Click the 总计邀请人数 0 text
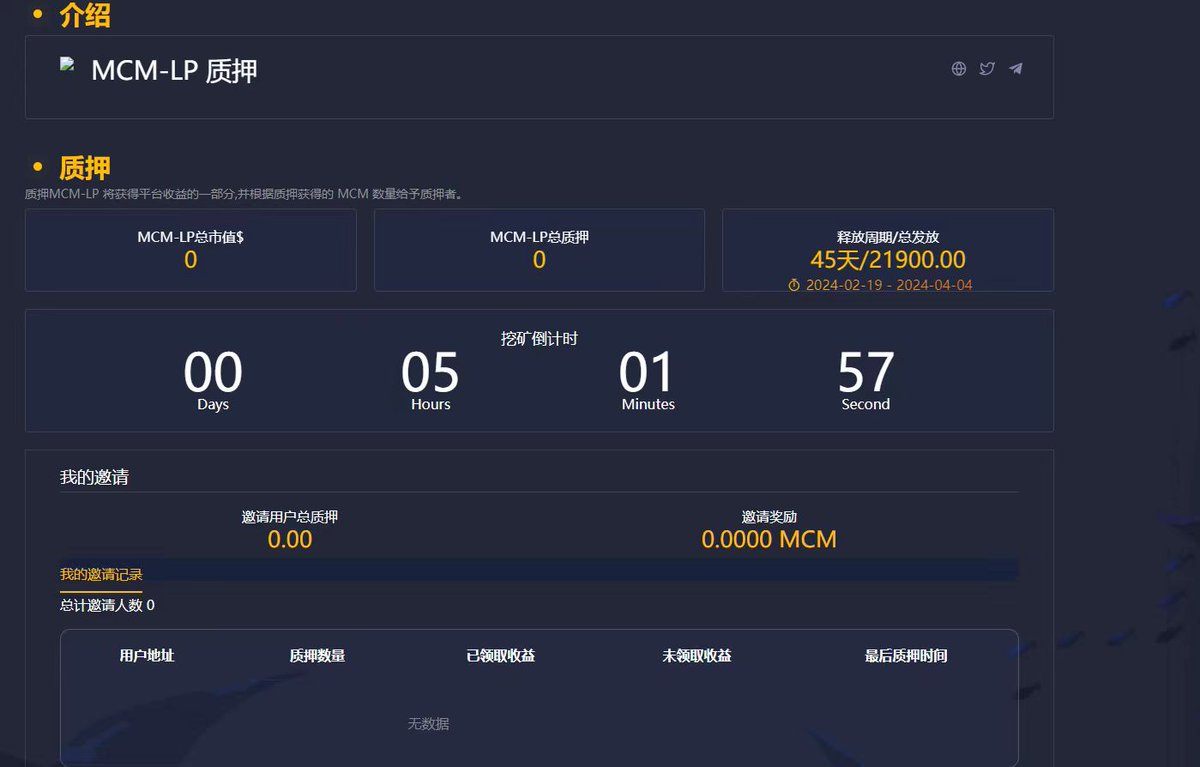The height and width of the screenshot is (767, 1200). point(107,605)
